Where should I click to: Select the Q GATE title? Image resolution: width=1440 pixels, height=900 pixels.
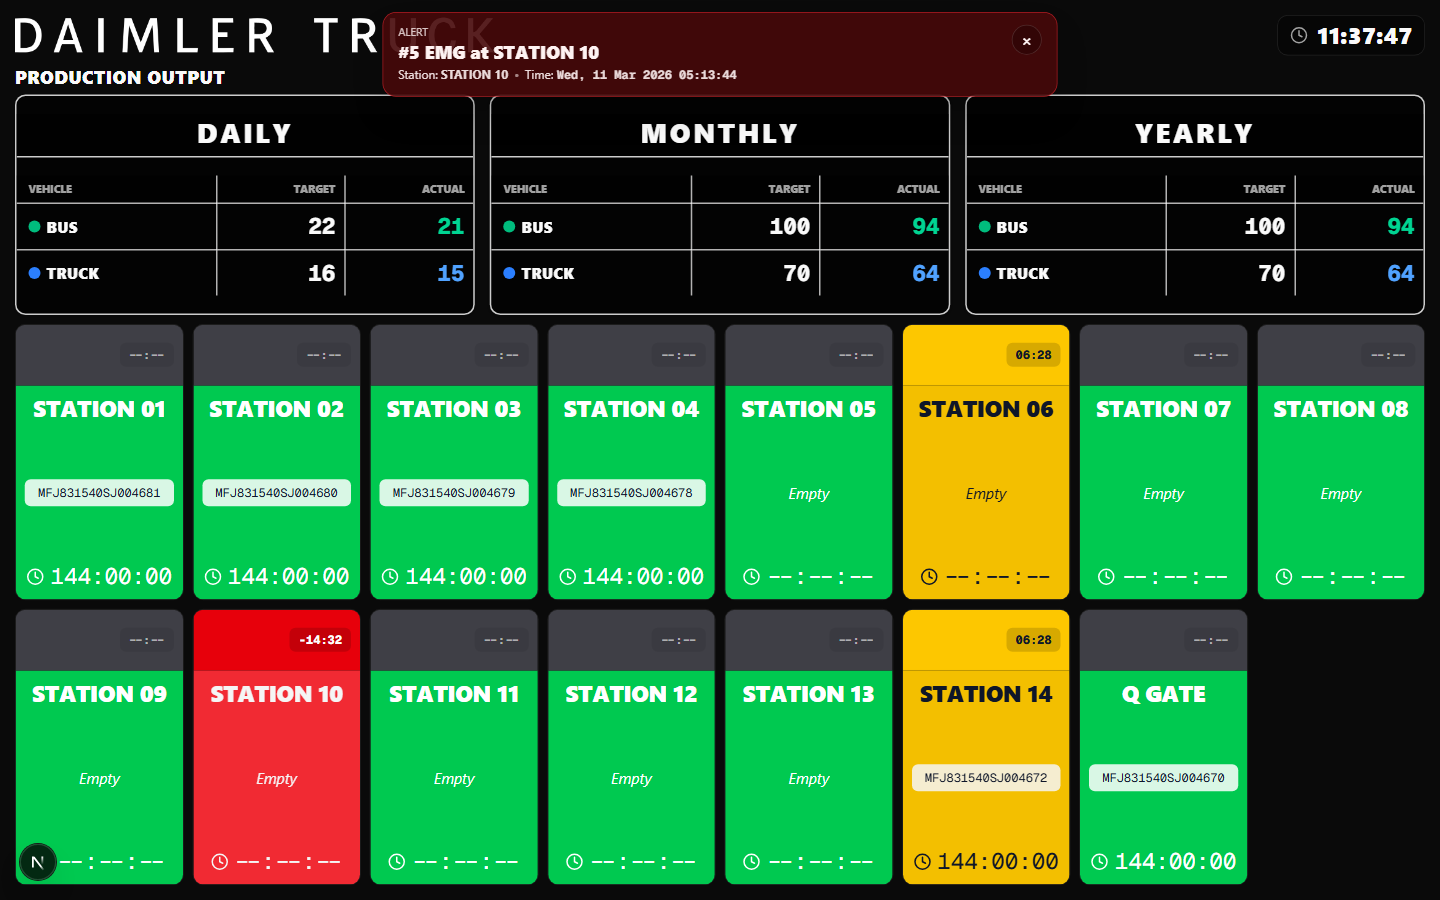point(1164,694)
